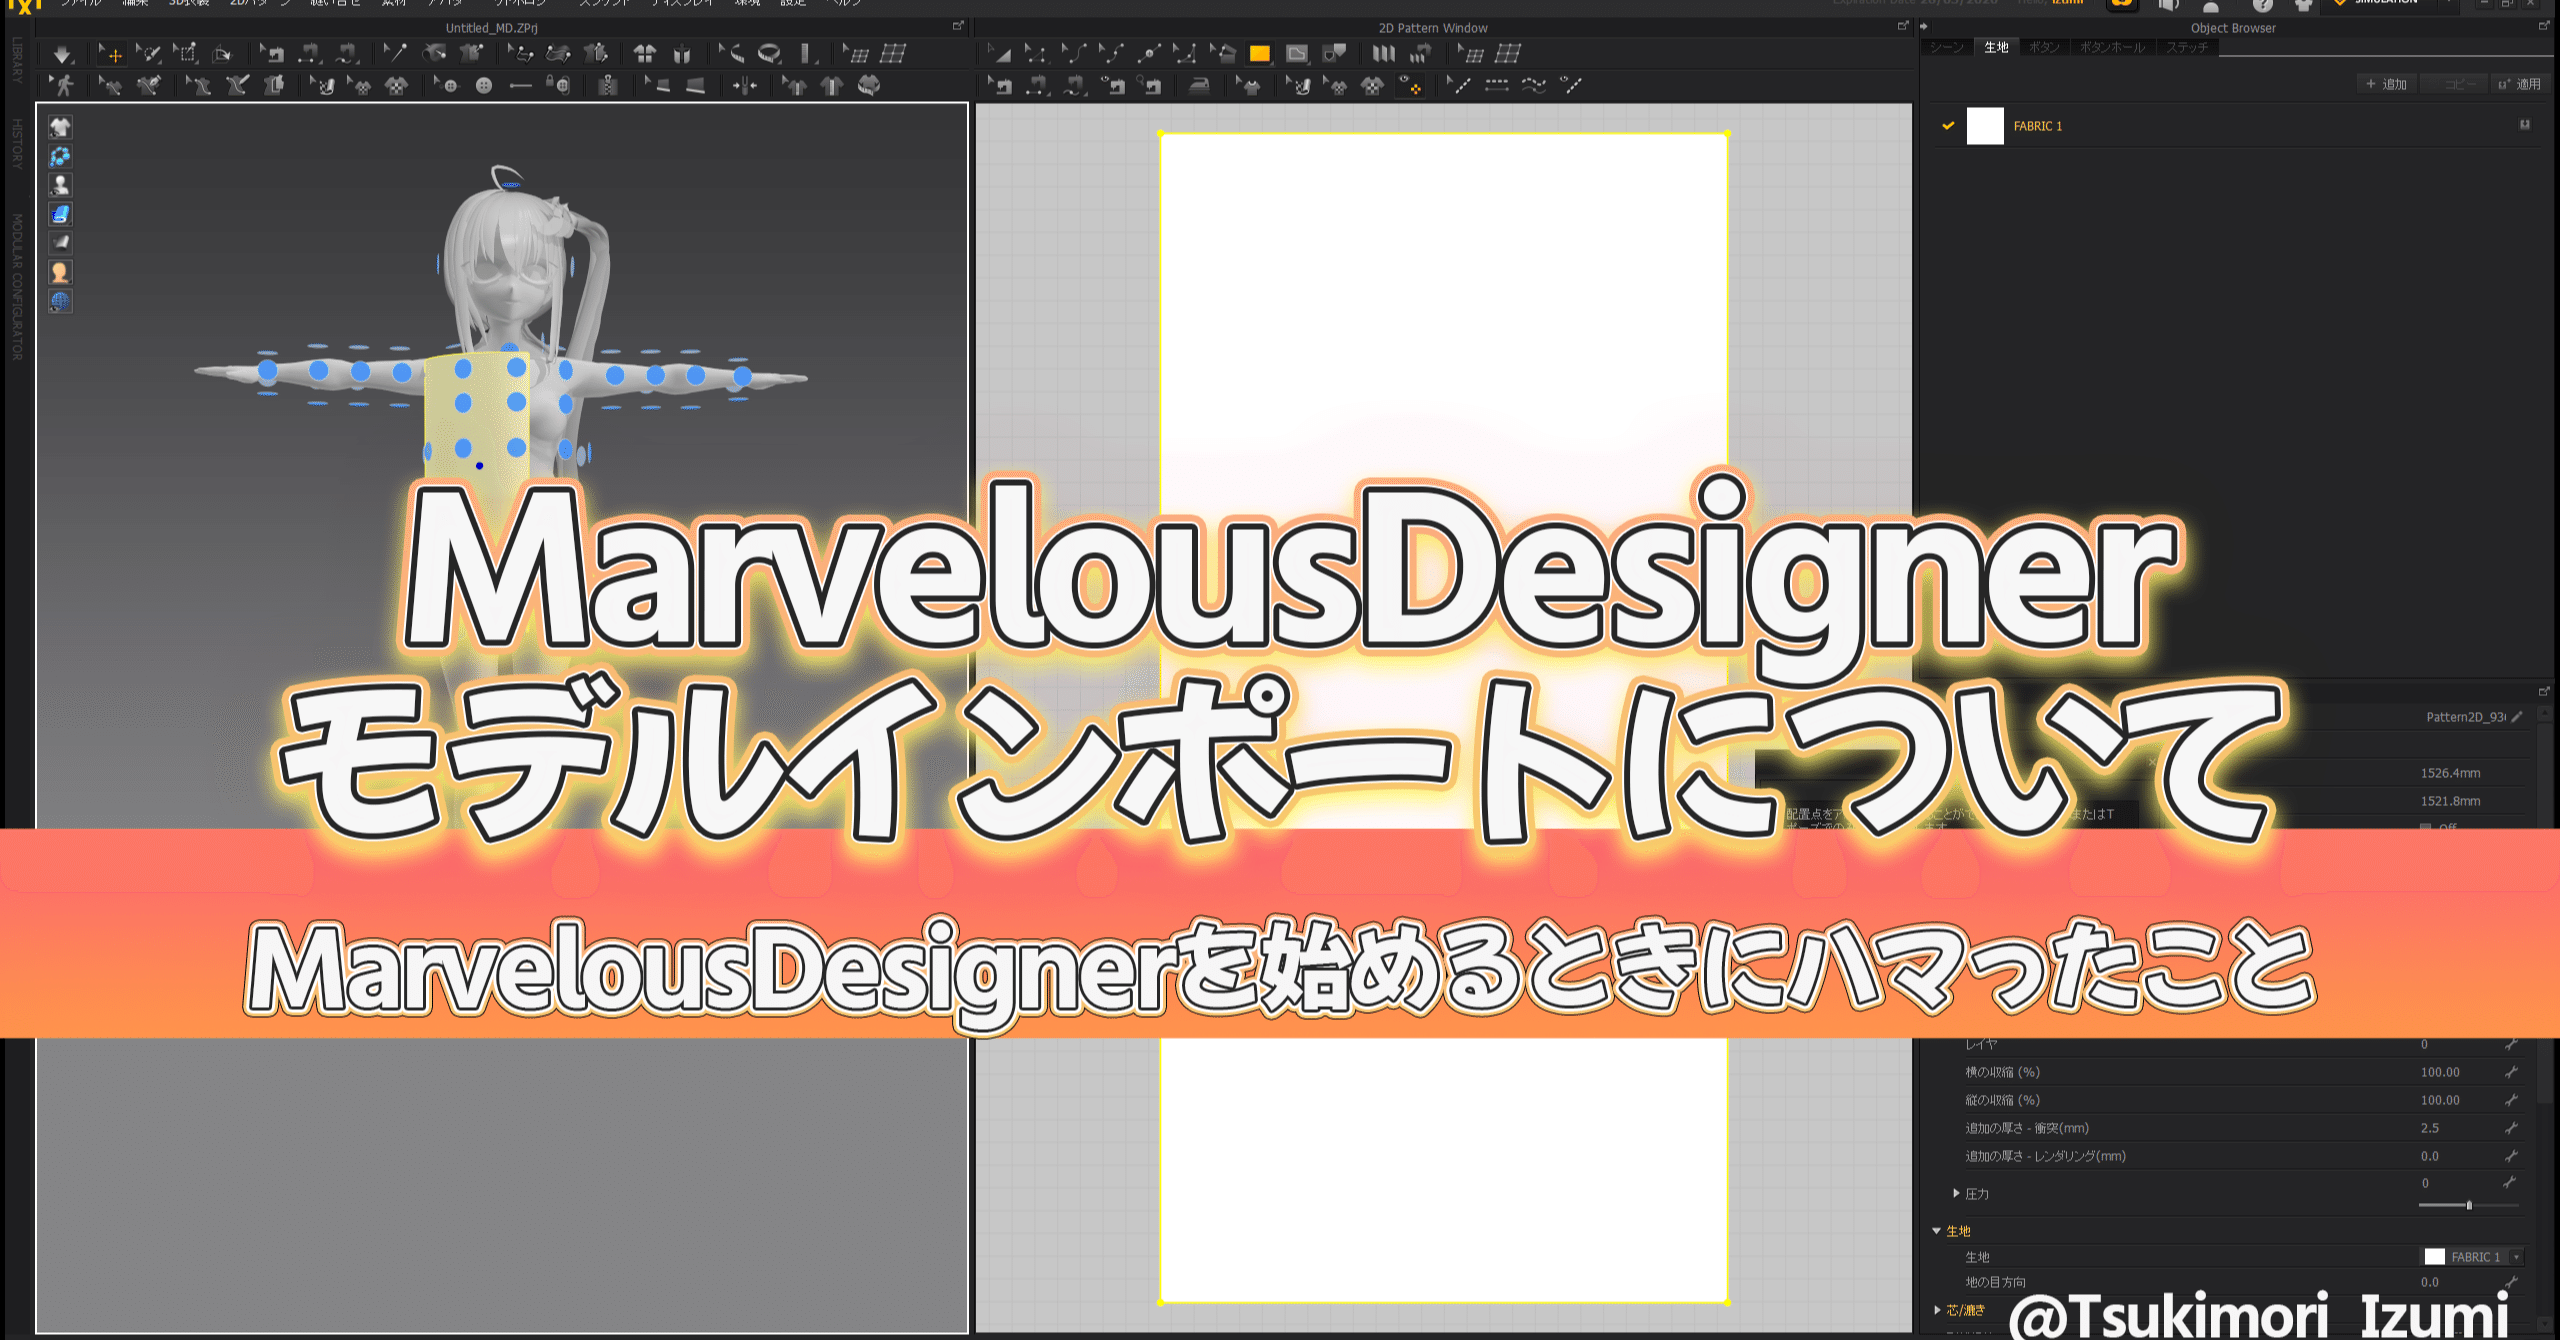Toggle the arrangement points display icon
This screenshot has height=1340, width=2560.
[61, 156]
